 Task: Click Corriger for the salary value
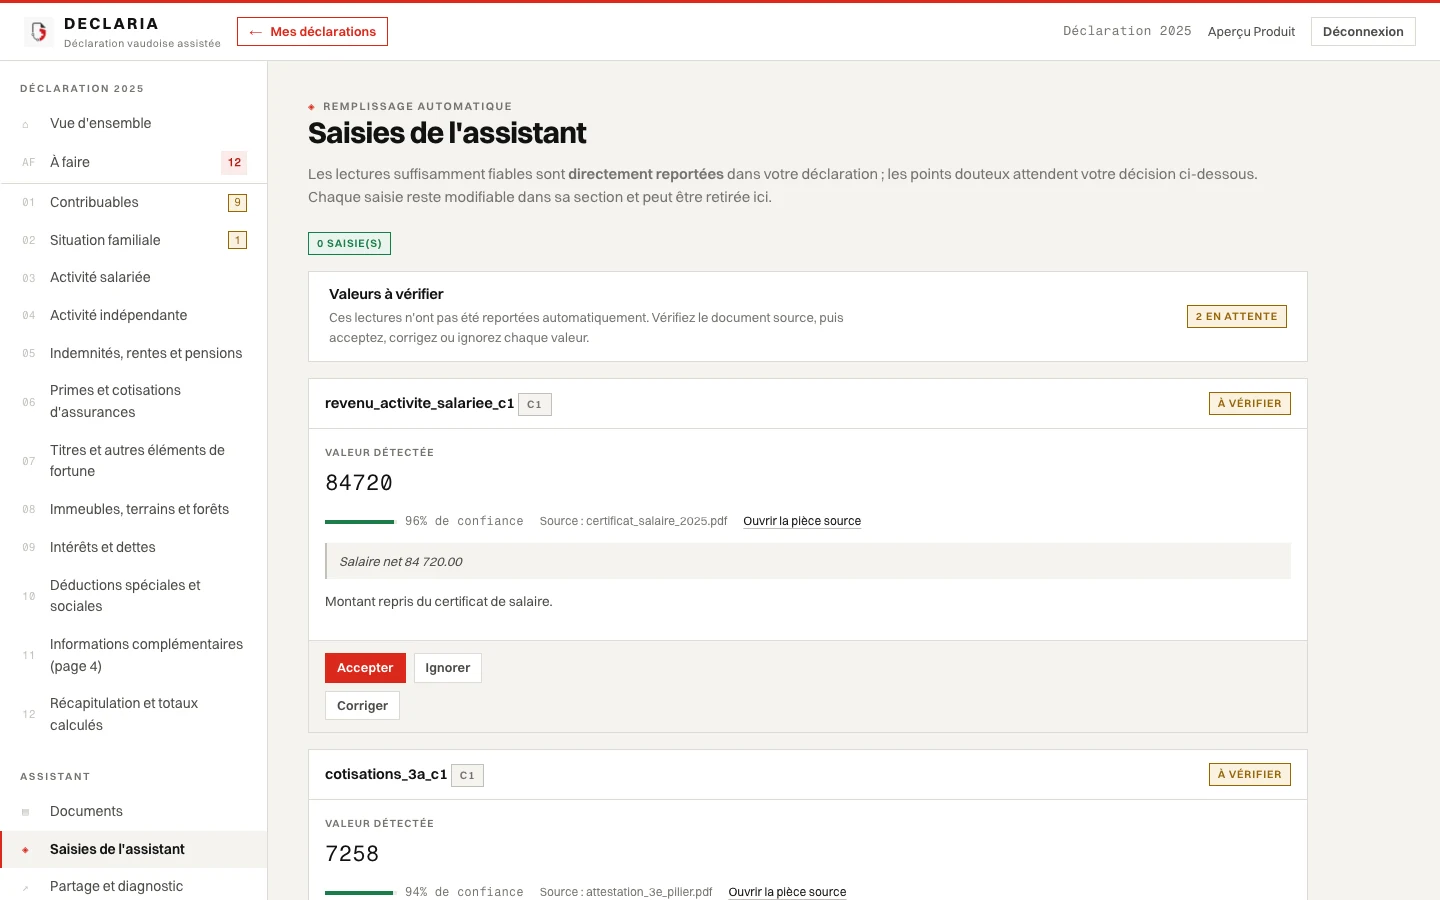[362, 705]
